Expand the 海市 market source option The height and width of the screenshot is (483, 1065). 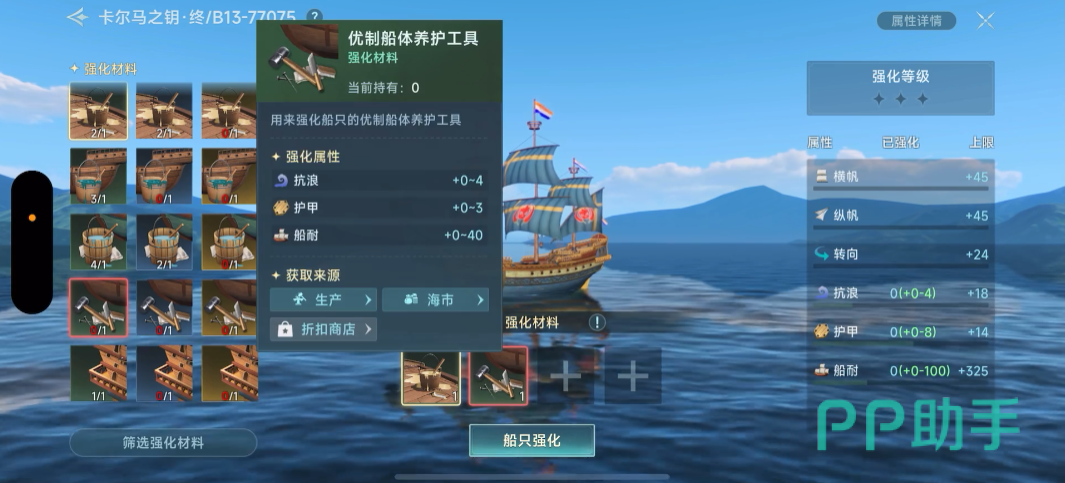pos(435,300)
